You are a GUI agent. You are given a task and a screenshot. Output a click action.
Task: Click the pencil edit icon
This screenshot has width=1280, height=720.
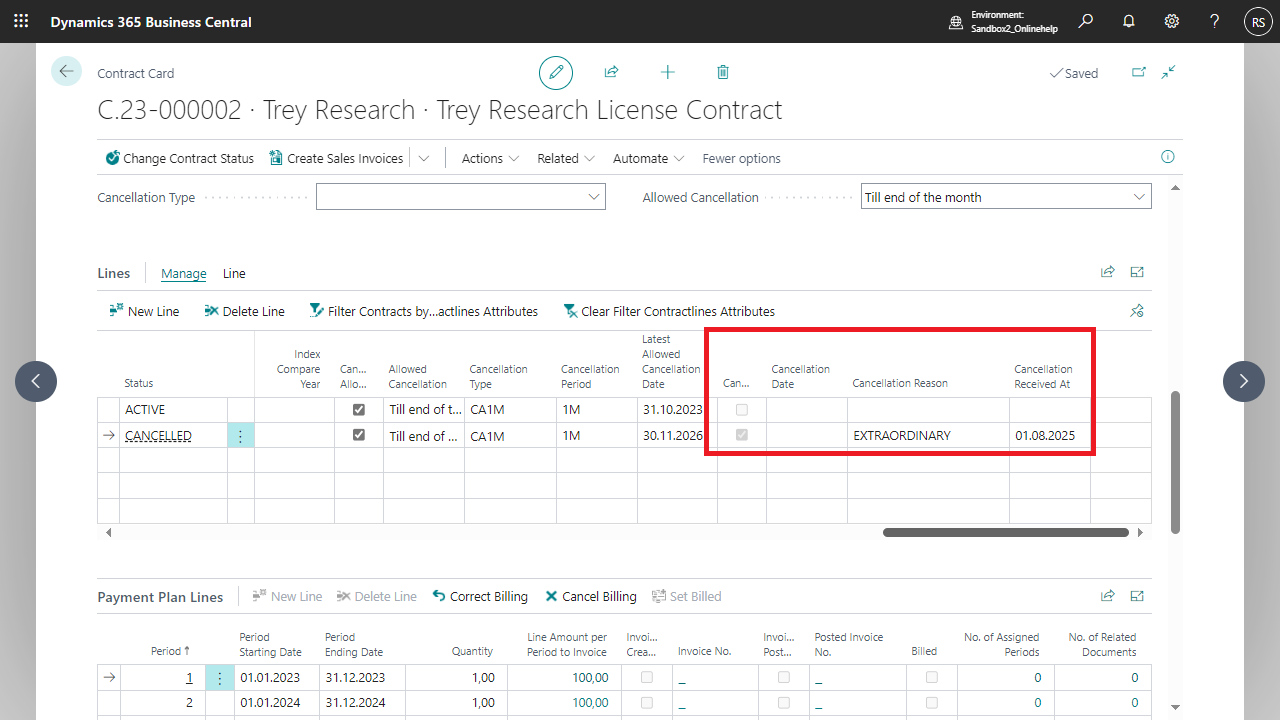556,72
